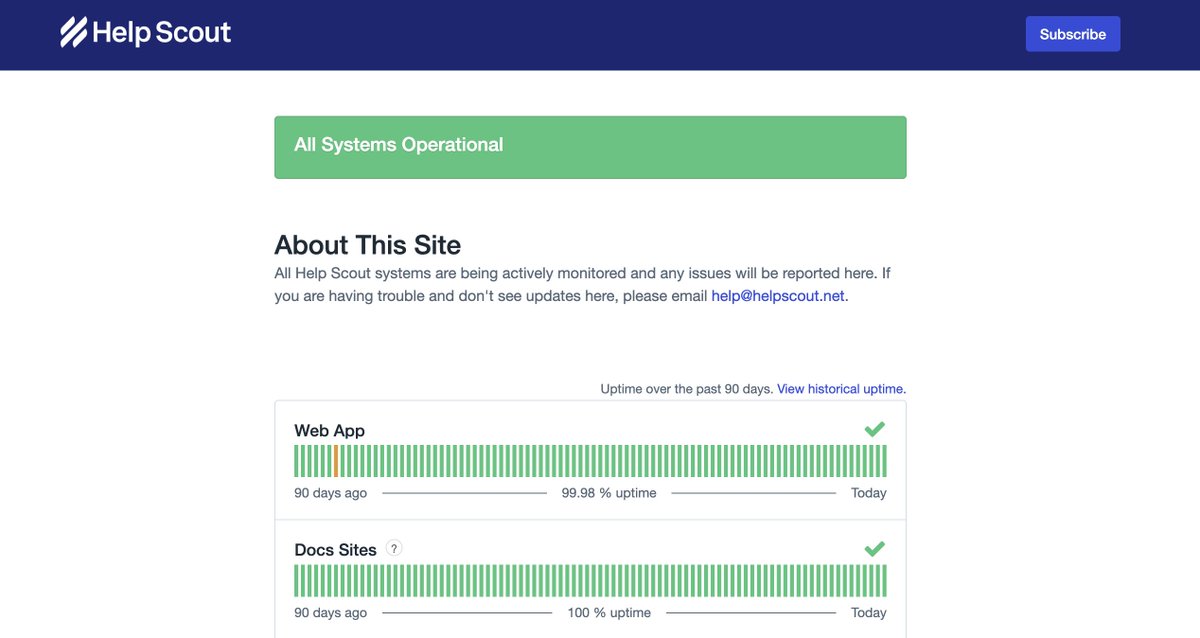Click the 'Today' label under Docs Sites

click(869, 612)
